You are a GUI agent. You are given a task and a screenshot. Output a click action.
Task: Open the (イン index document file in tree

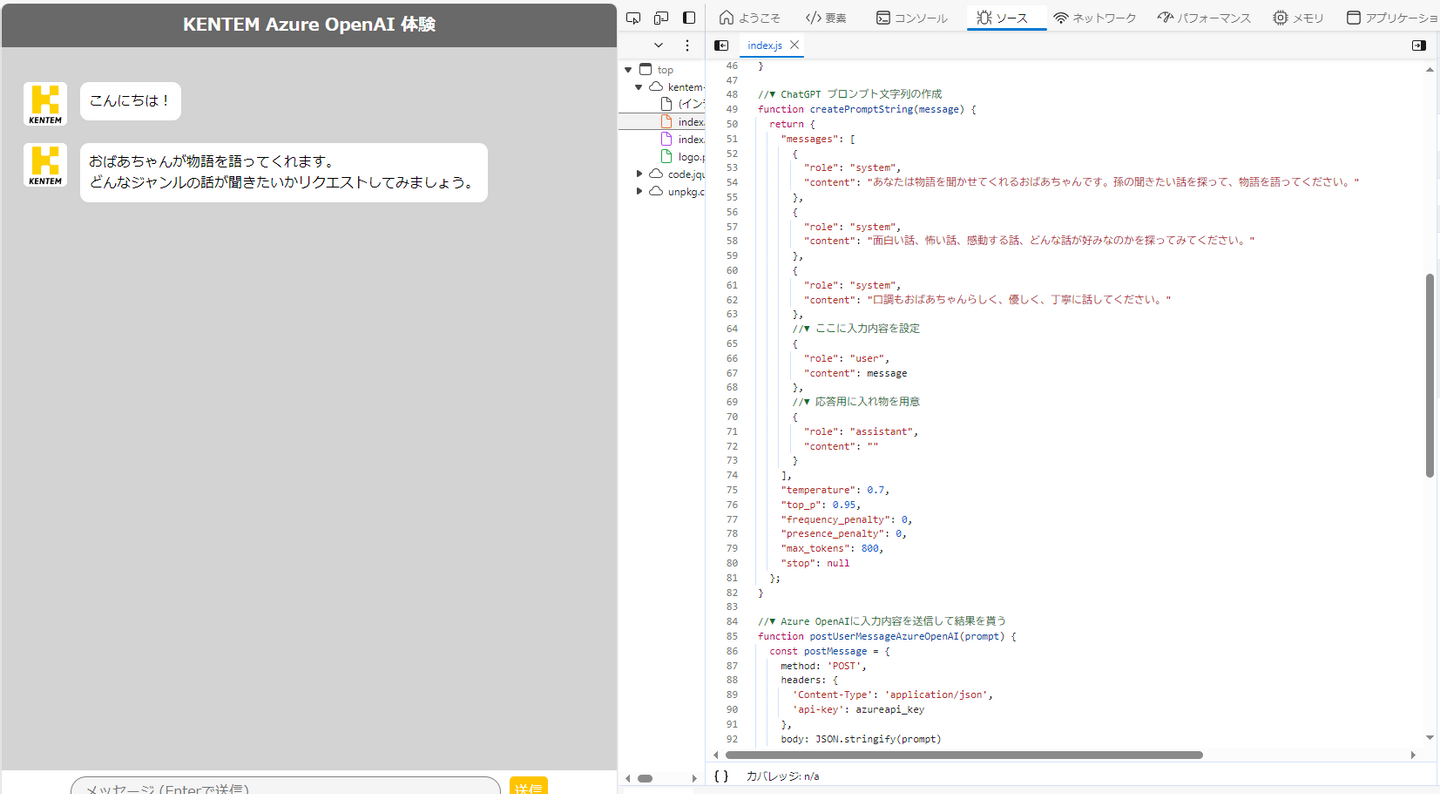683,104
